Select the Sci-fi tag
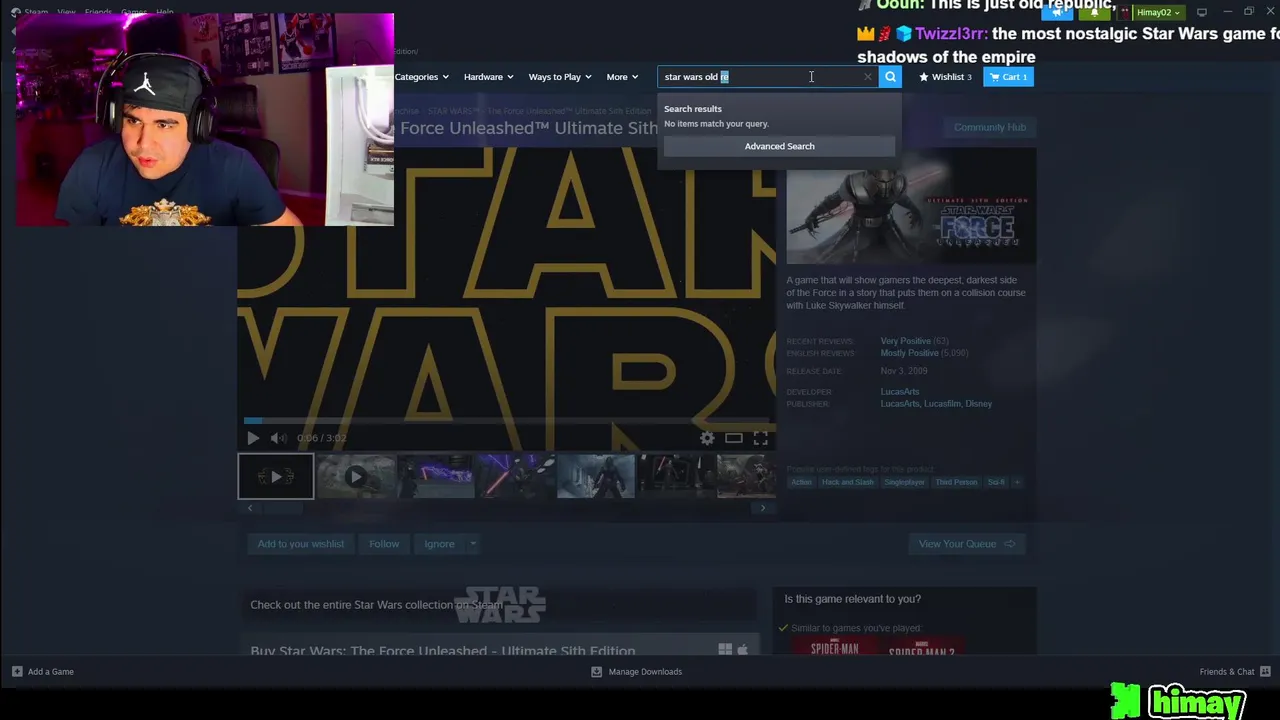 pyautogui.click(x=996, y=482)
